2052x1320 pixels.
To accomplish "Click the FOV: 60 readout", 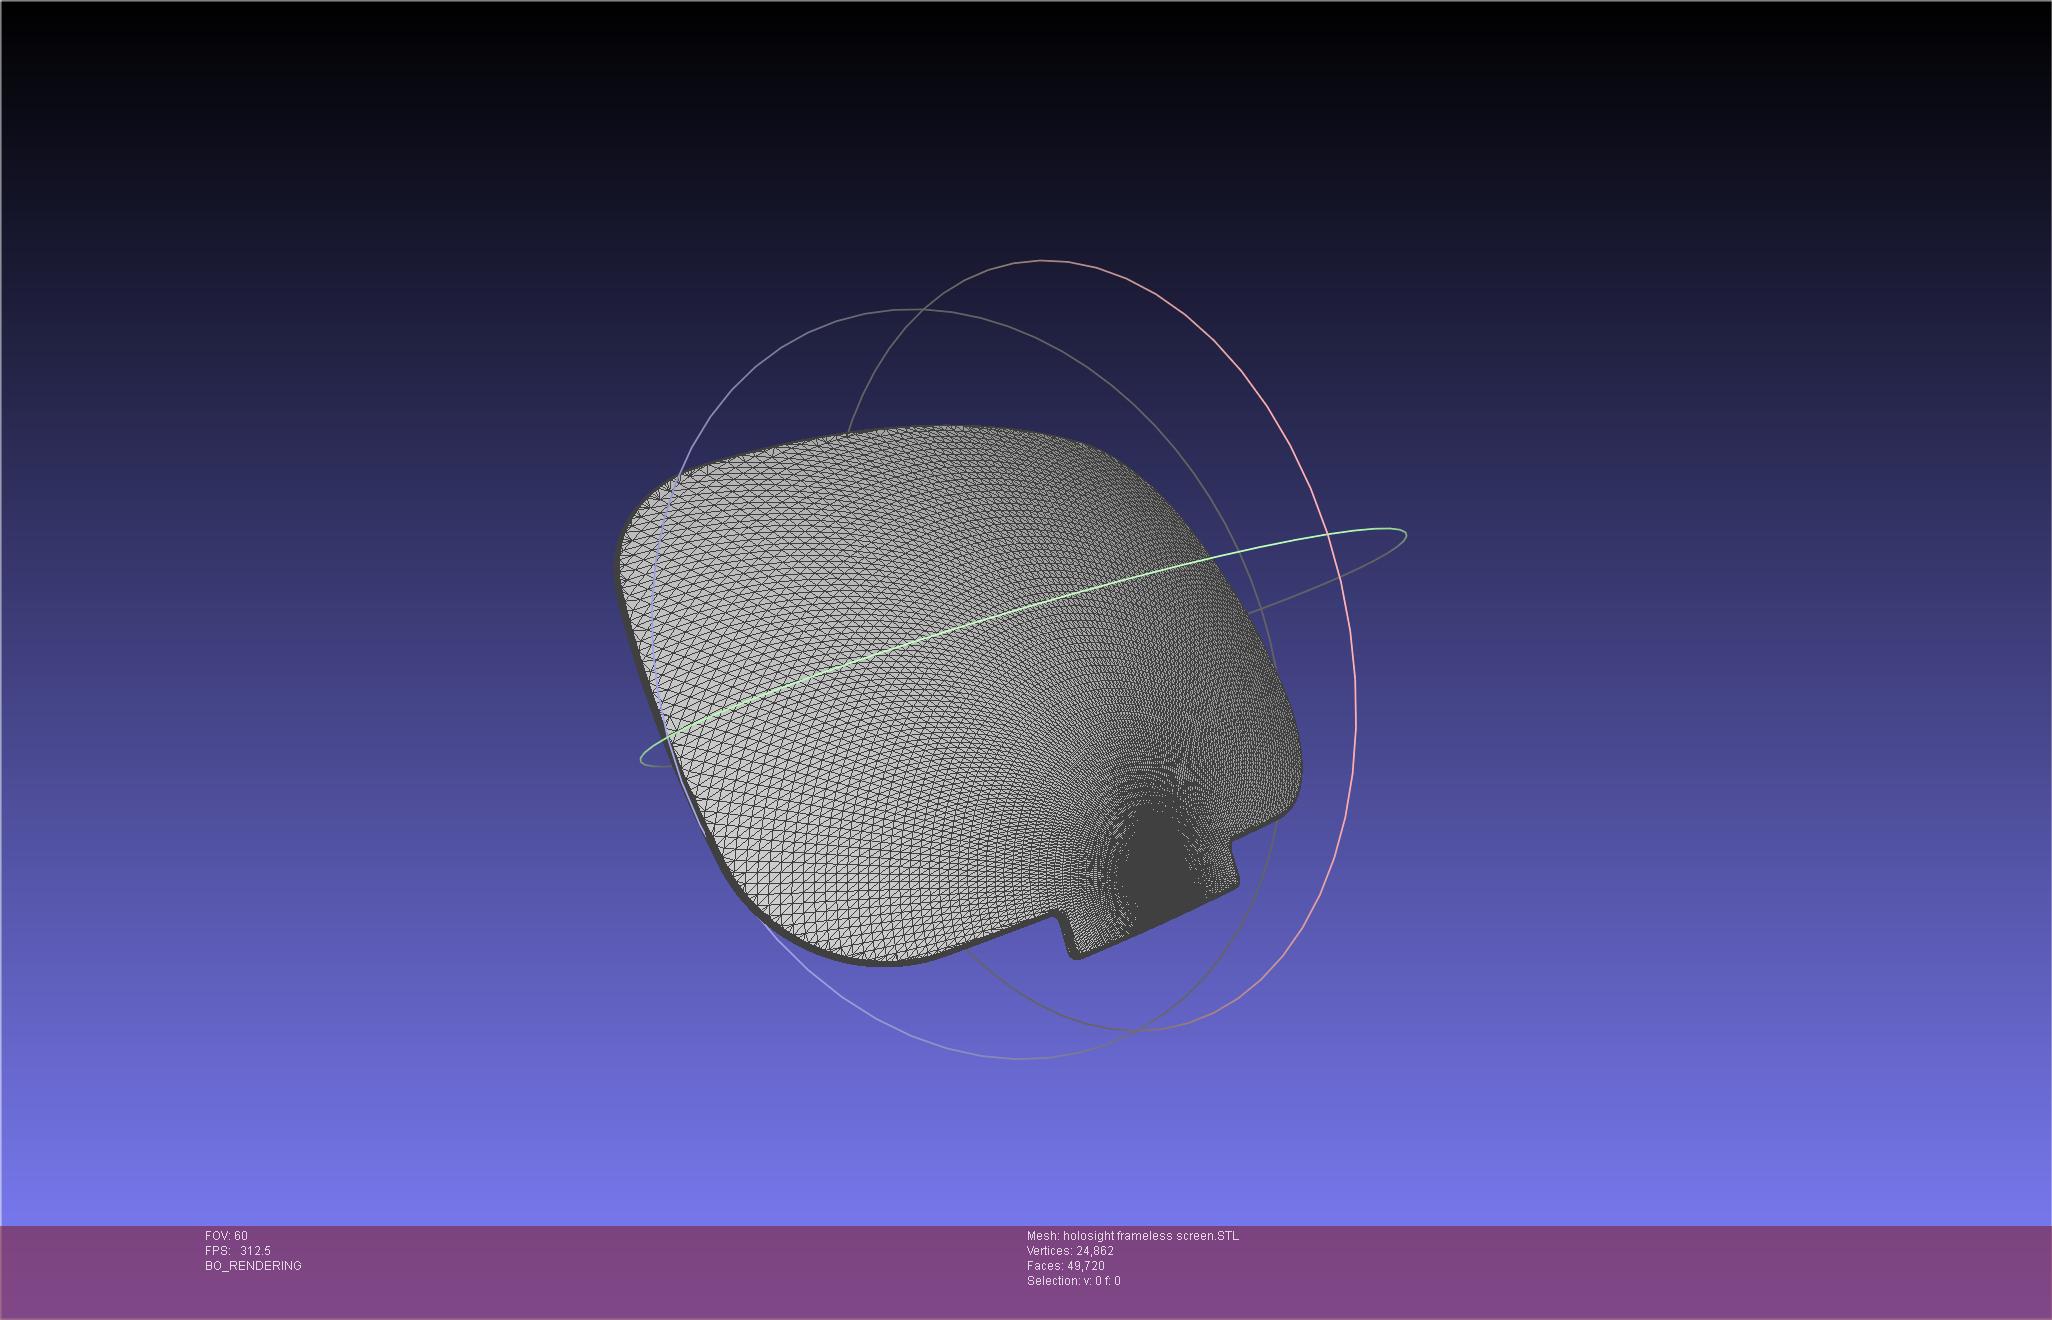I will click(x=226, y=1236).
